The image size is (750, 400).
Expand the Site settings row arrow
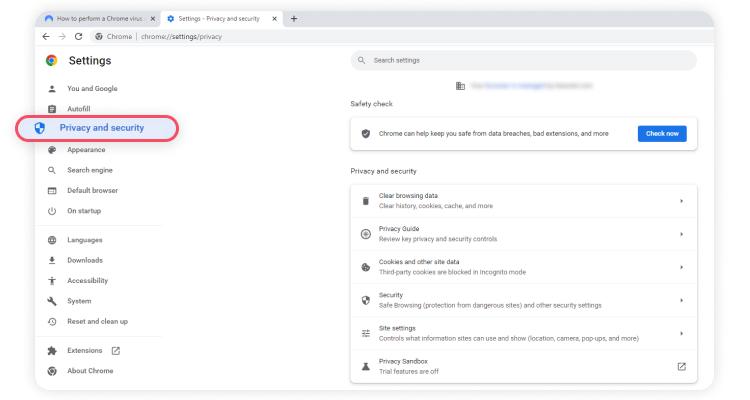(x=682, y=333)
